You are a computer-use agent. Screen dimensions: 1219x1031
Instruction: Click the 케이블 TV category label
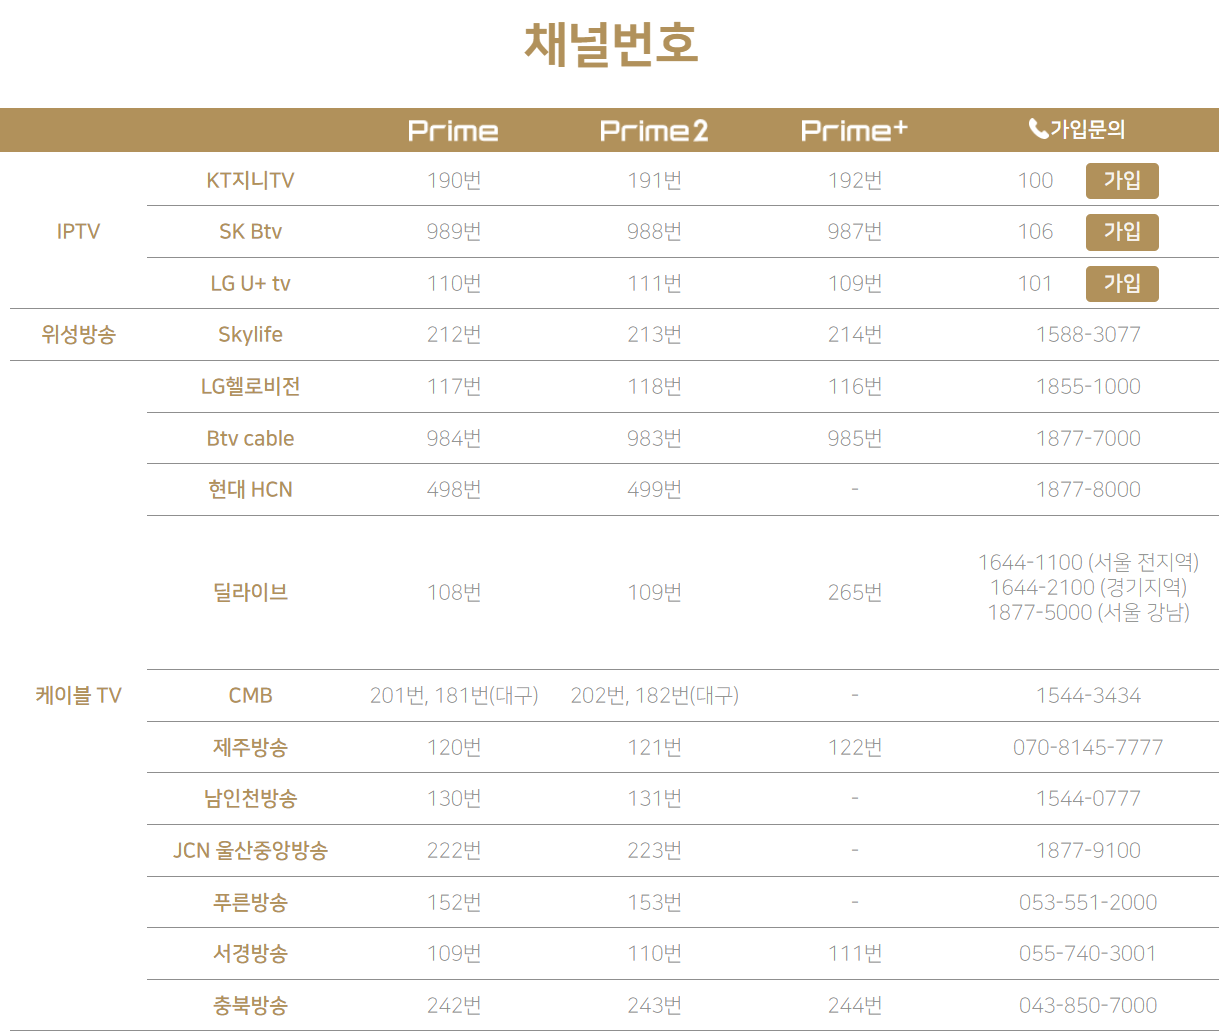tap(78, 696)
